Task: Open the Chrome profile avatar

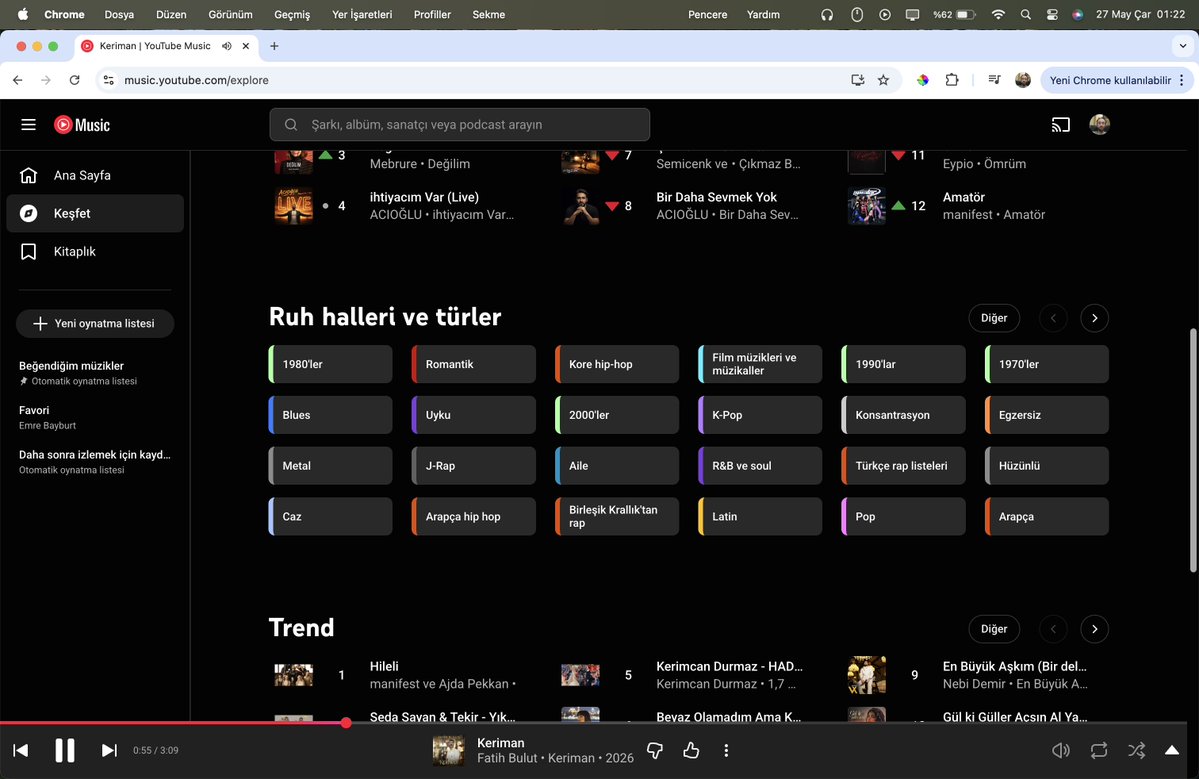Action: click(1023, 80)
